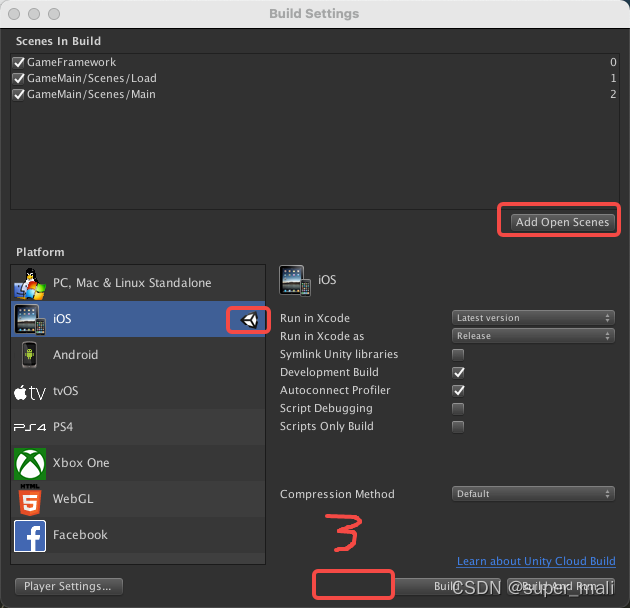This screenshot has height=608, width=630.
Task: Minimize the Build Settings window
Action: [x=34, y=14]
